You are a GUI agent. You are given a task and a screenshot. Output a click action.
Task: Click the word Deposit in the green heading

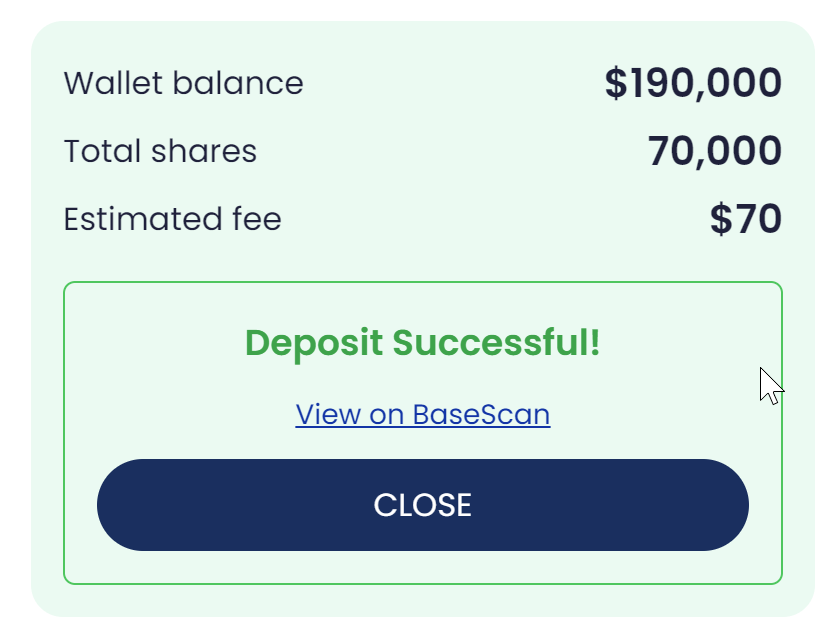(x=313, y=343)
